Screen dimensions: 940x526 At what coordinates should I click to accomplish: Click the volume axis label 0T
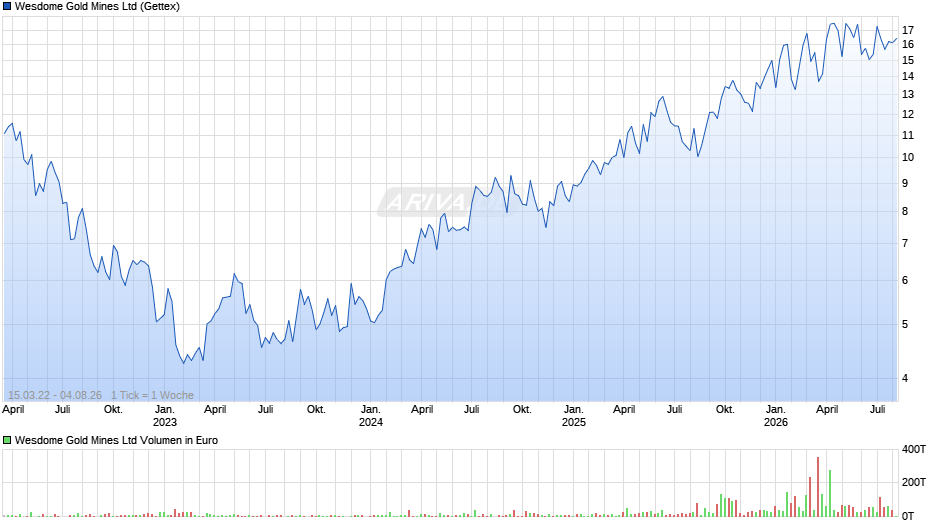(908, 516)
